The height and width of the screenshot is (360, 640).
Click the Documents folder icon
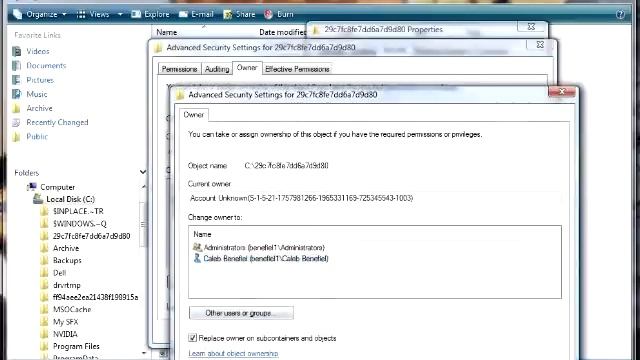click(x=17, y=66)
